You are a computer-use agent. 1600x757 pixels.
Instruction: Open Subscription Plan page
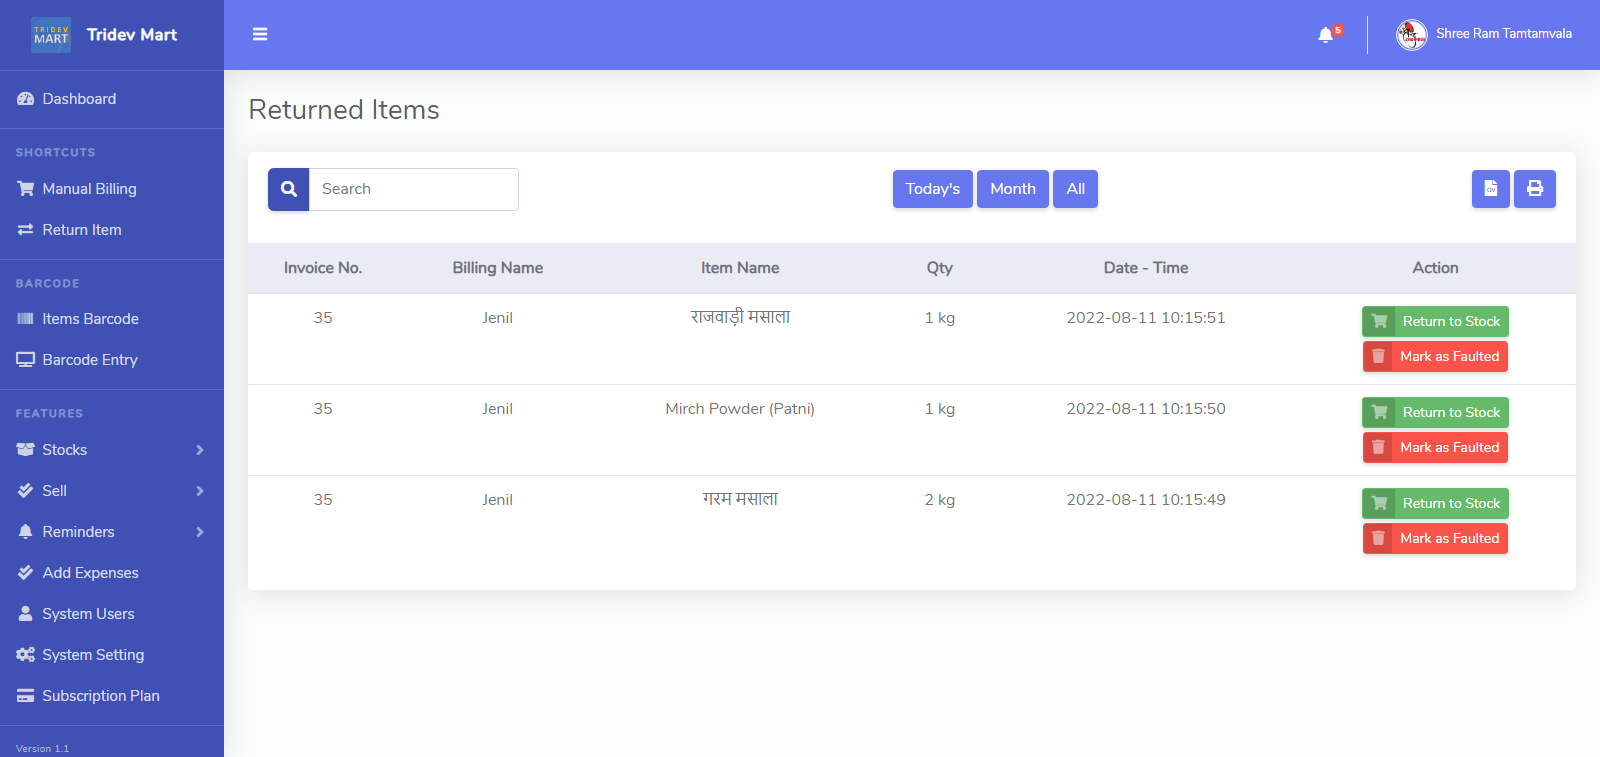click(x=112, y=696)
